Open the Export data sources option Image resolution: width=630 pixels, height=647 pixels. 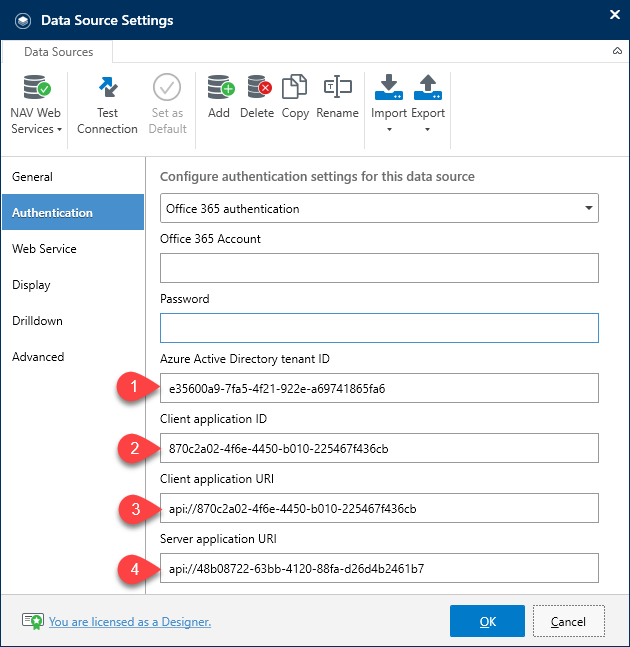428,103
